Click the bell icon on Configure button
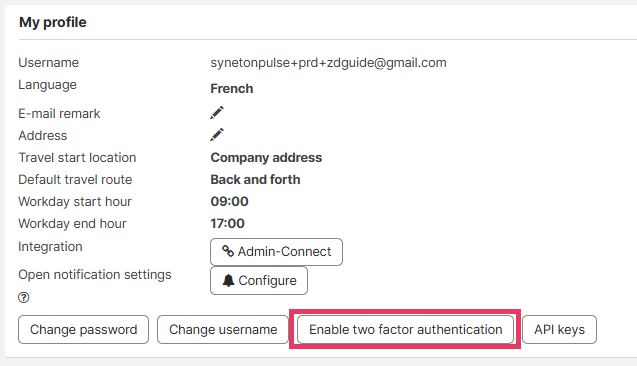637x366 pixels. click(x=228, y=280)
